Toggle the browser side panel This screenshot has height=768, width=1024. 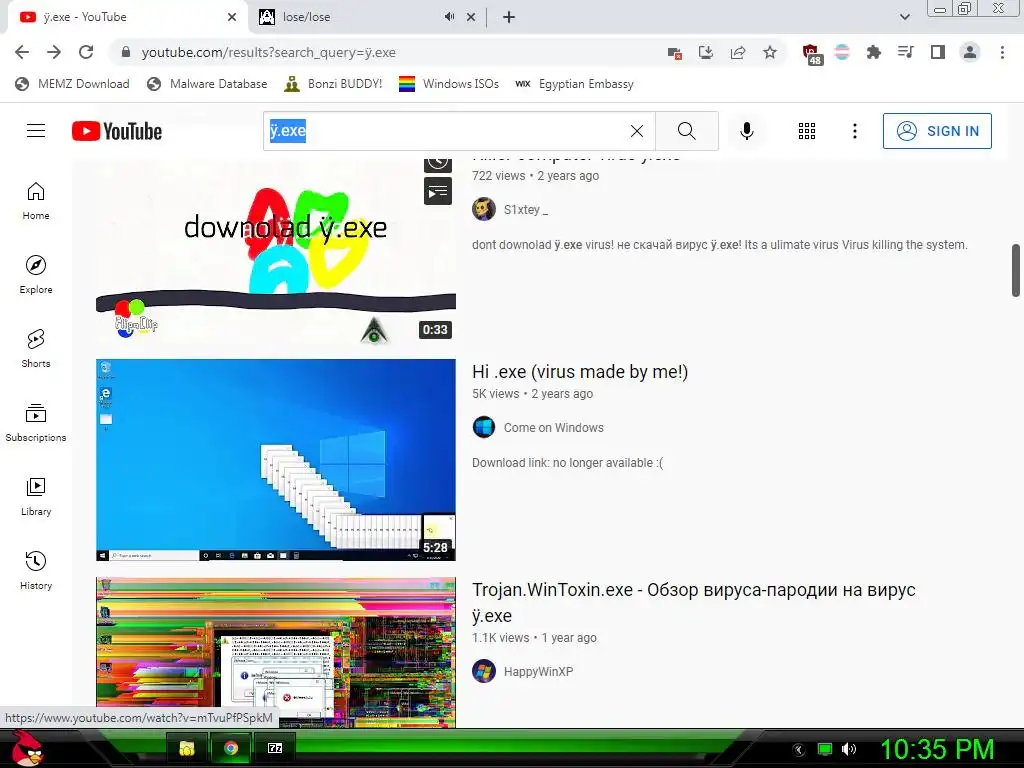click(938, 52)
